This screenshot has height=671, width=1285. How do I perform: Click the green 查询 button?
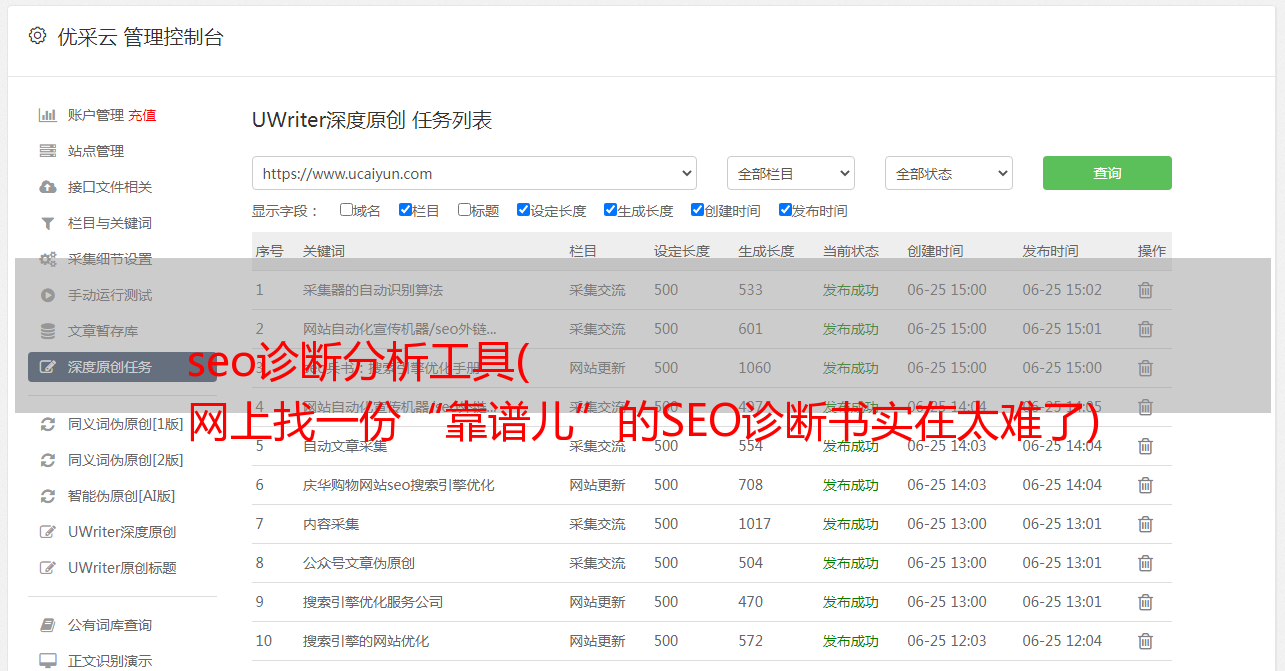pos(1107,173)
